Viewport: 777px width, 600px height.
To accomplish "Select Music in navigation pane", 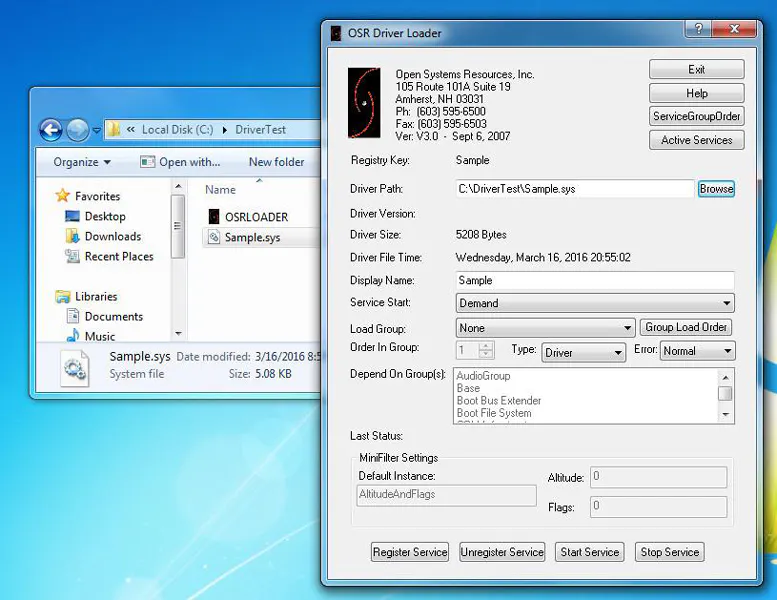I will click(x=100, y=336).
